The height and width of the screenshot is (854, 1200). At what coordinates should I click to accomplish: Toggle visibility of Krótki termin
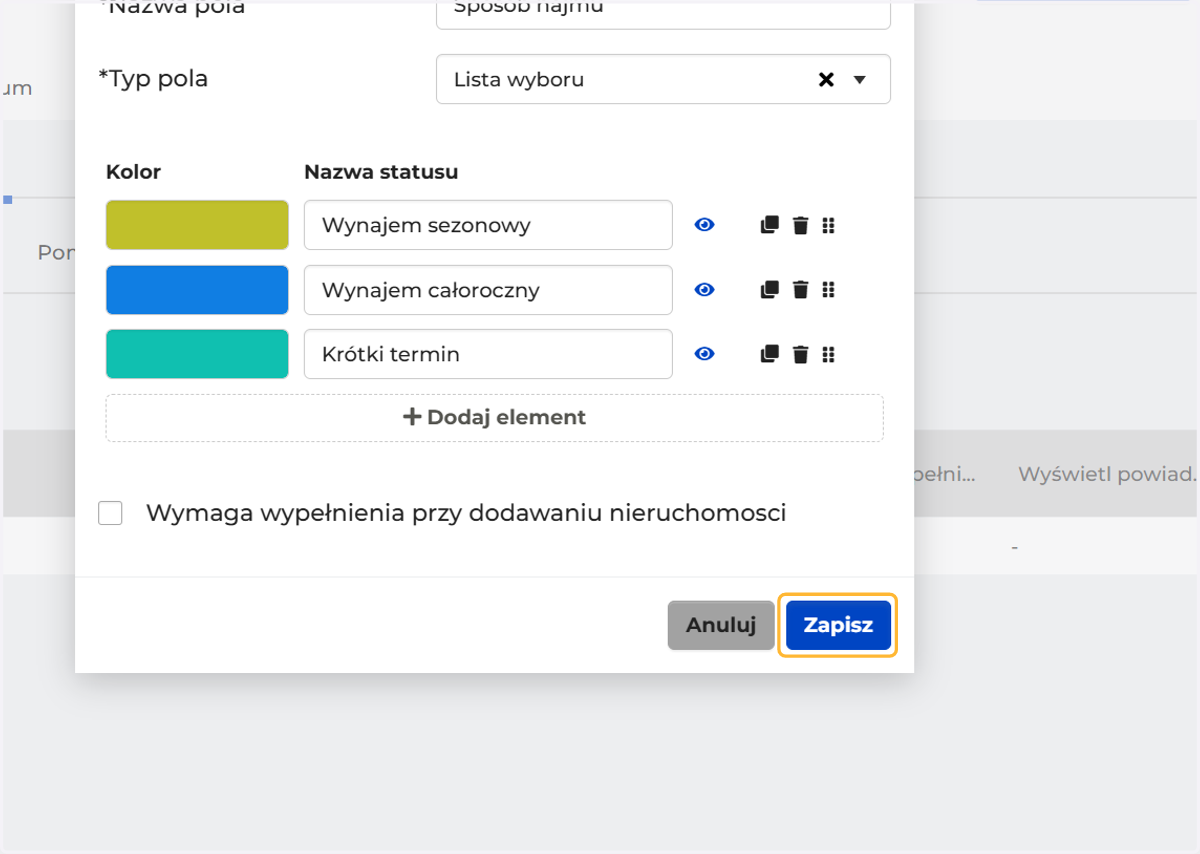705,354
